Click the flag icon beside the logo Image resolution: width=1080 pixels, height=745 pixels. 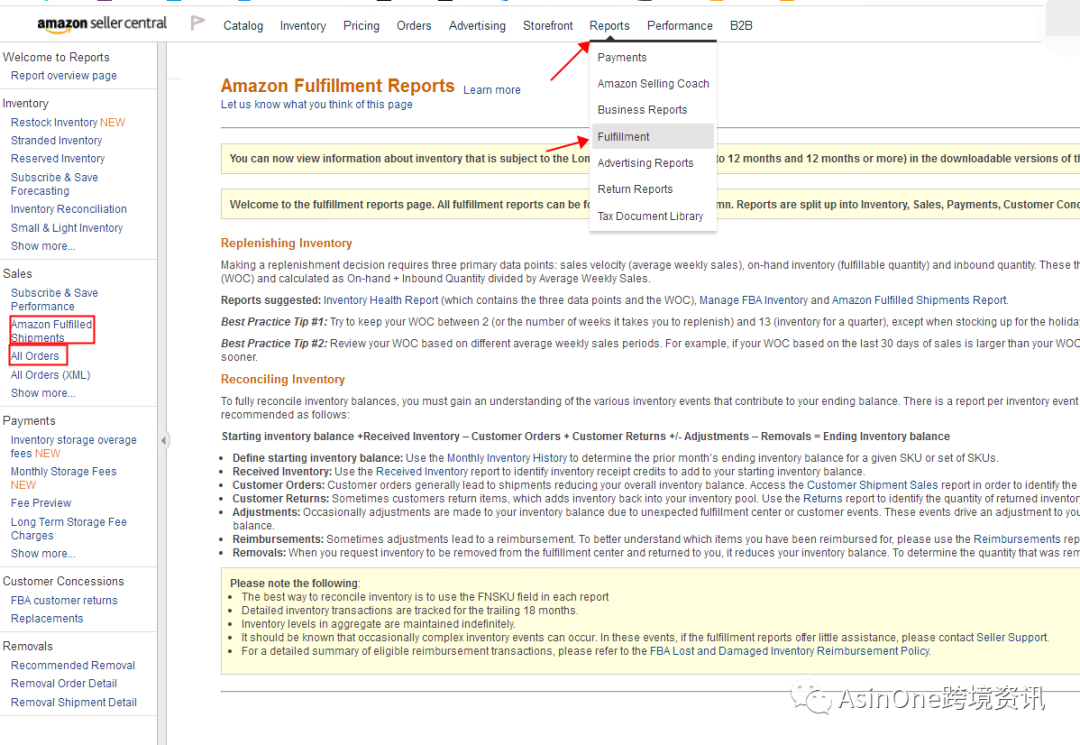coord(198,23)
